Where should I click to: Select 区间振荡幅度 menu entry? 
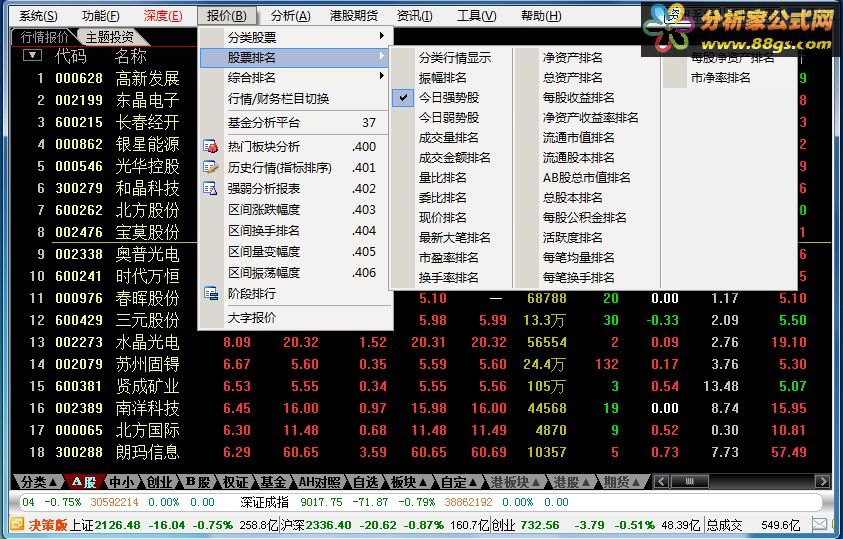tap(295, 272)
